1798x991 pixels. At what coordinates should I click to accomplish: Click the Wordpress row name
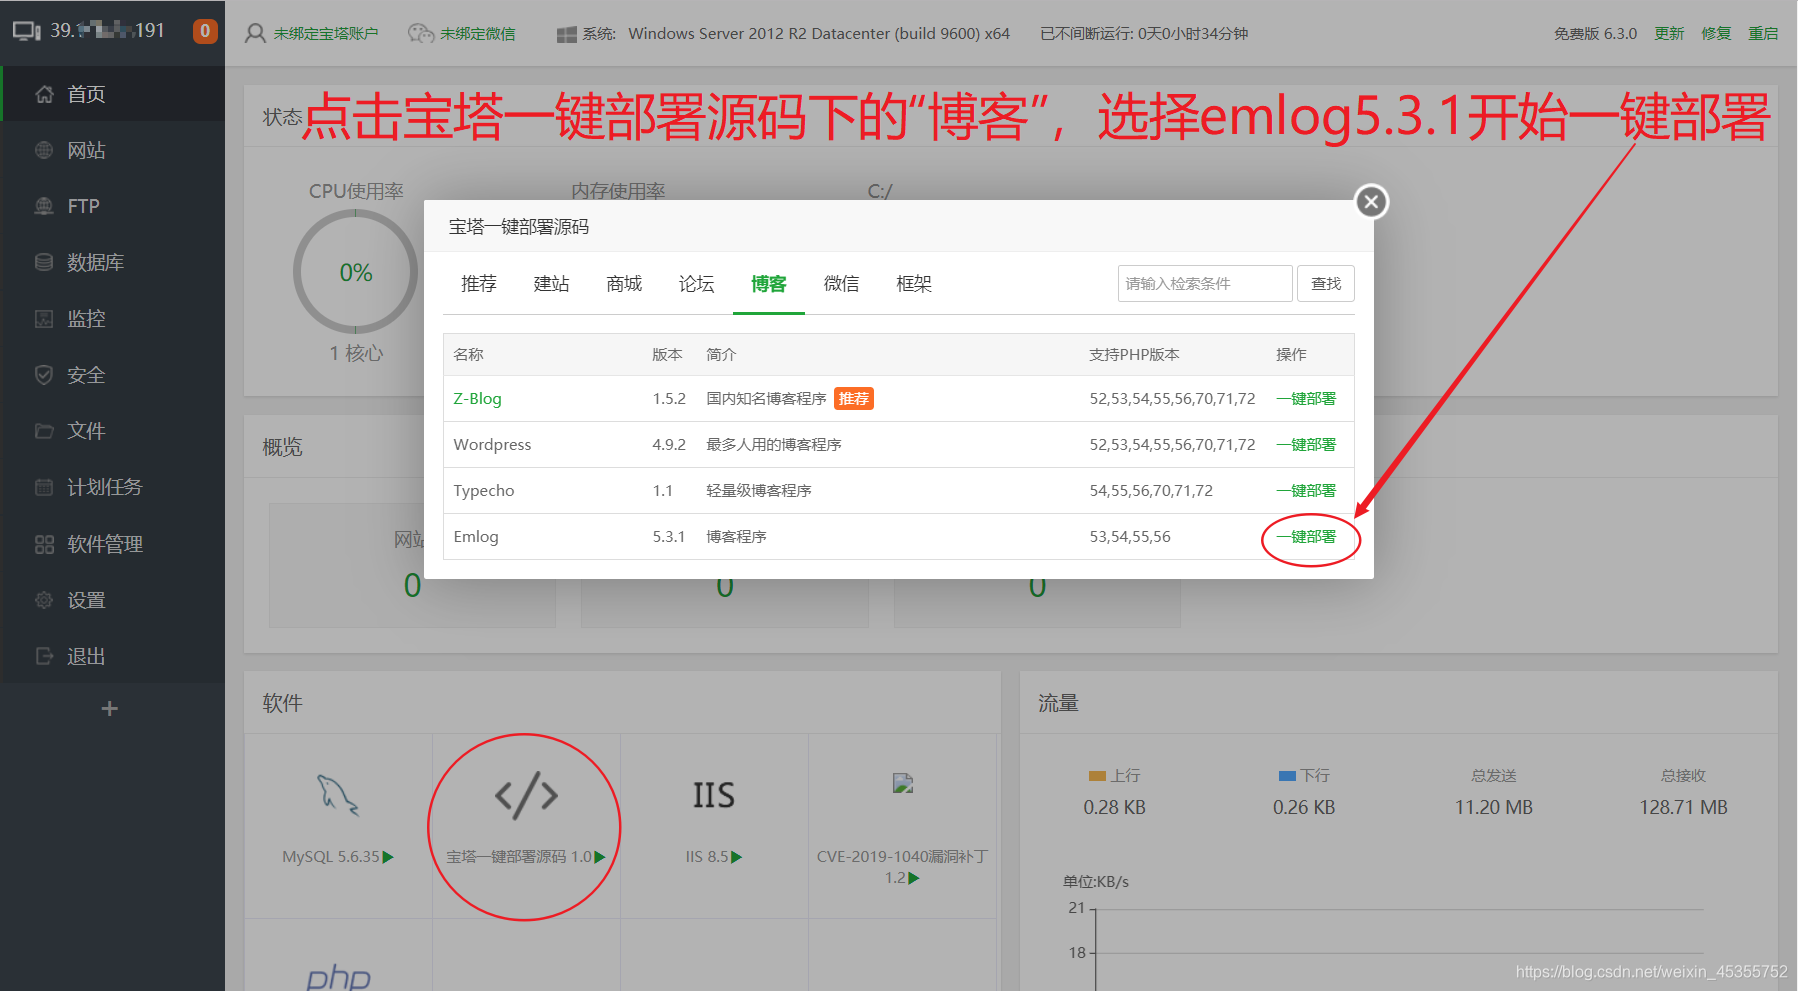(x=492, y=444)
